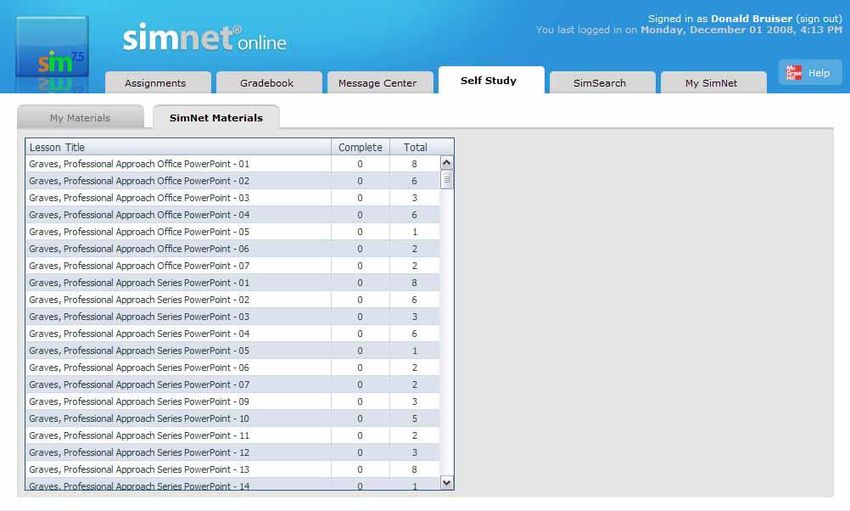Click the lesson list scrollbar thumb
The height and width of the screenshot is (511, 850).
click(x=447, y=179)
